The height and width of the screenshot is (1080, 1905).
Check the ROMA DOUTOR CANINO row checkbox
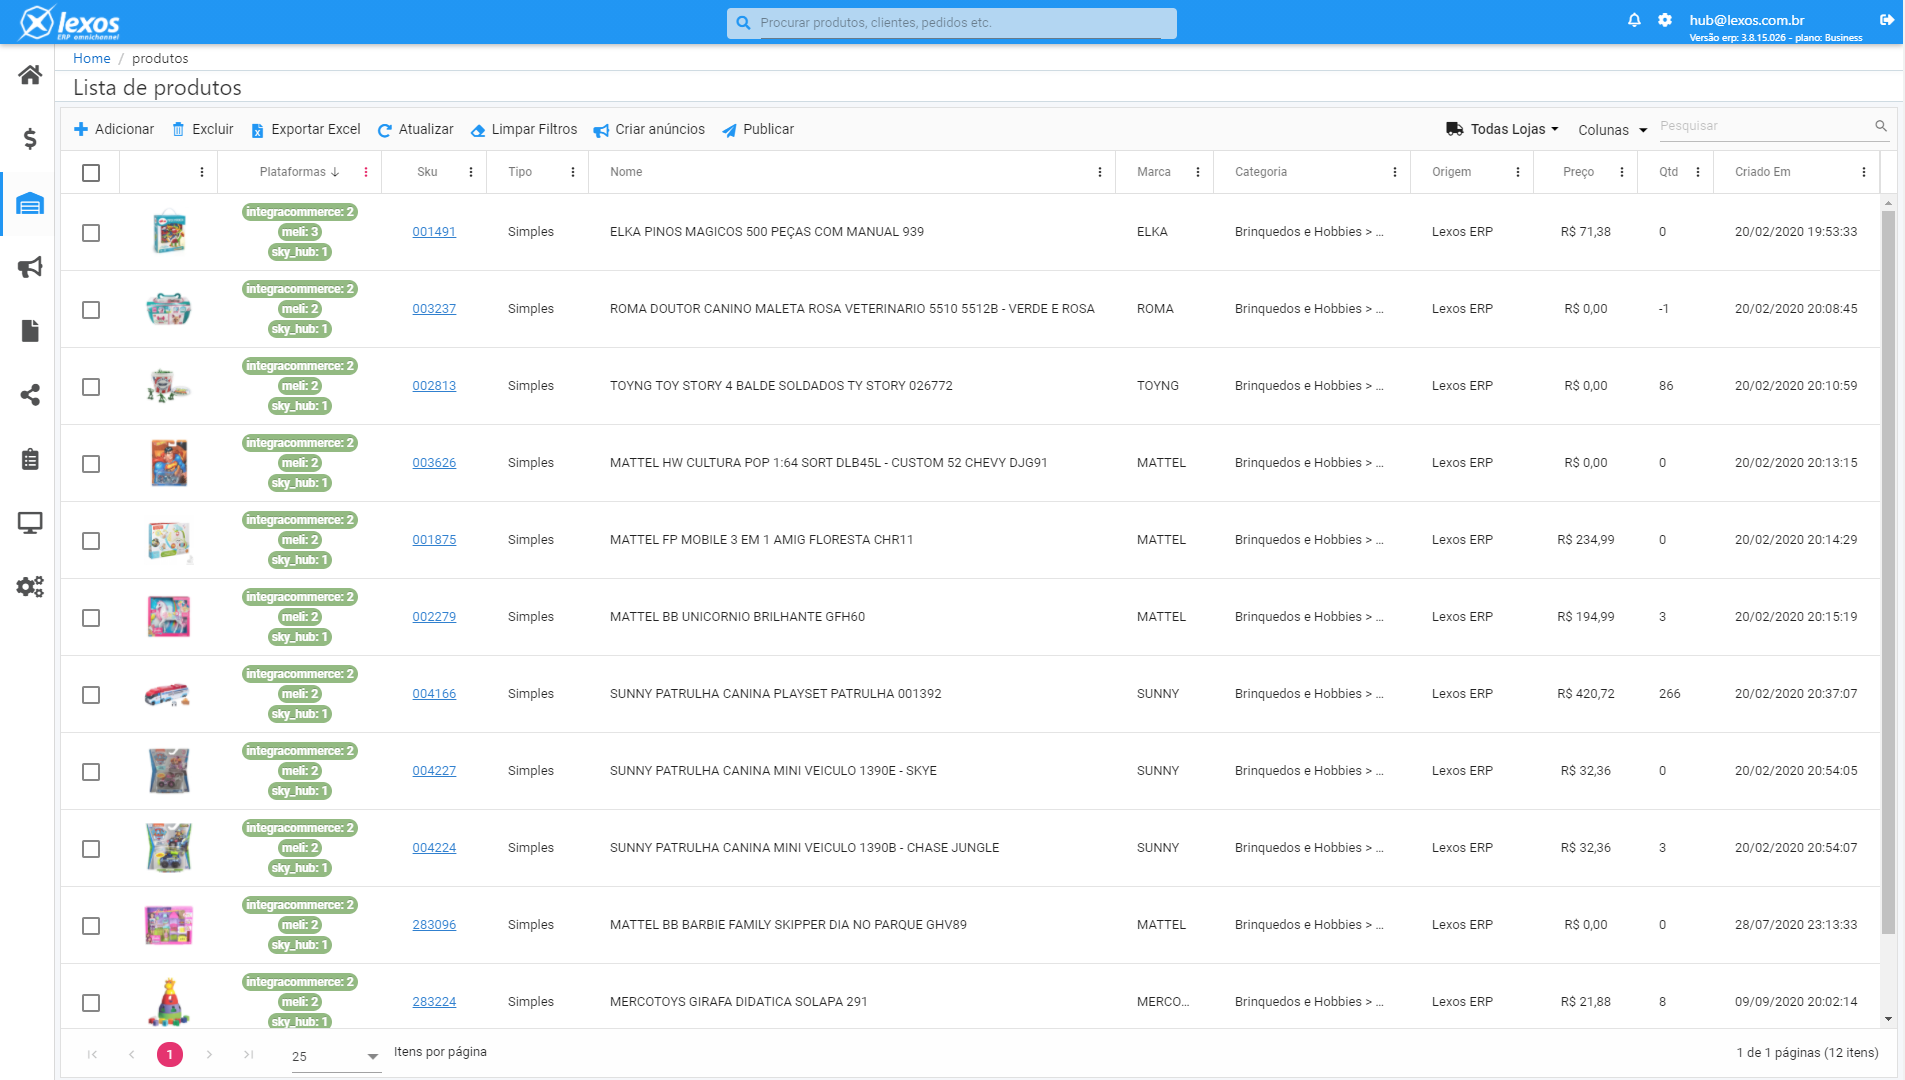pyautogui.click(x=91, y=310)
